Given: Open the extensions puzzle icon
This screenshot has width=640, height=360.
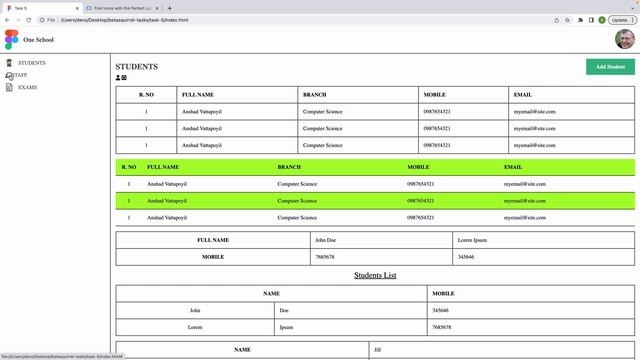Looking at the screenshot, I should point(580,20).
